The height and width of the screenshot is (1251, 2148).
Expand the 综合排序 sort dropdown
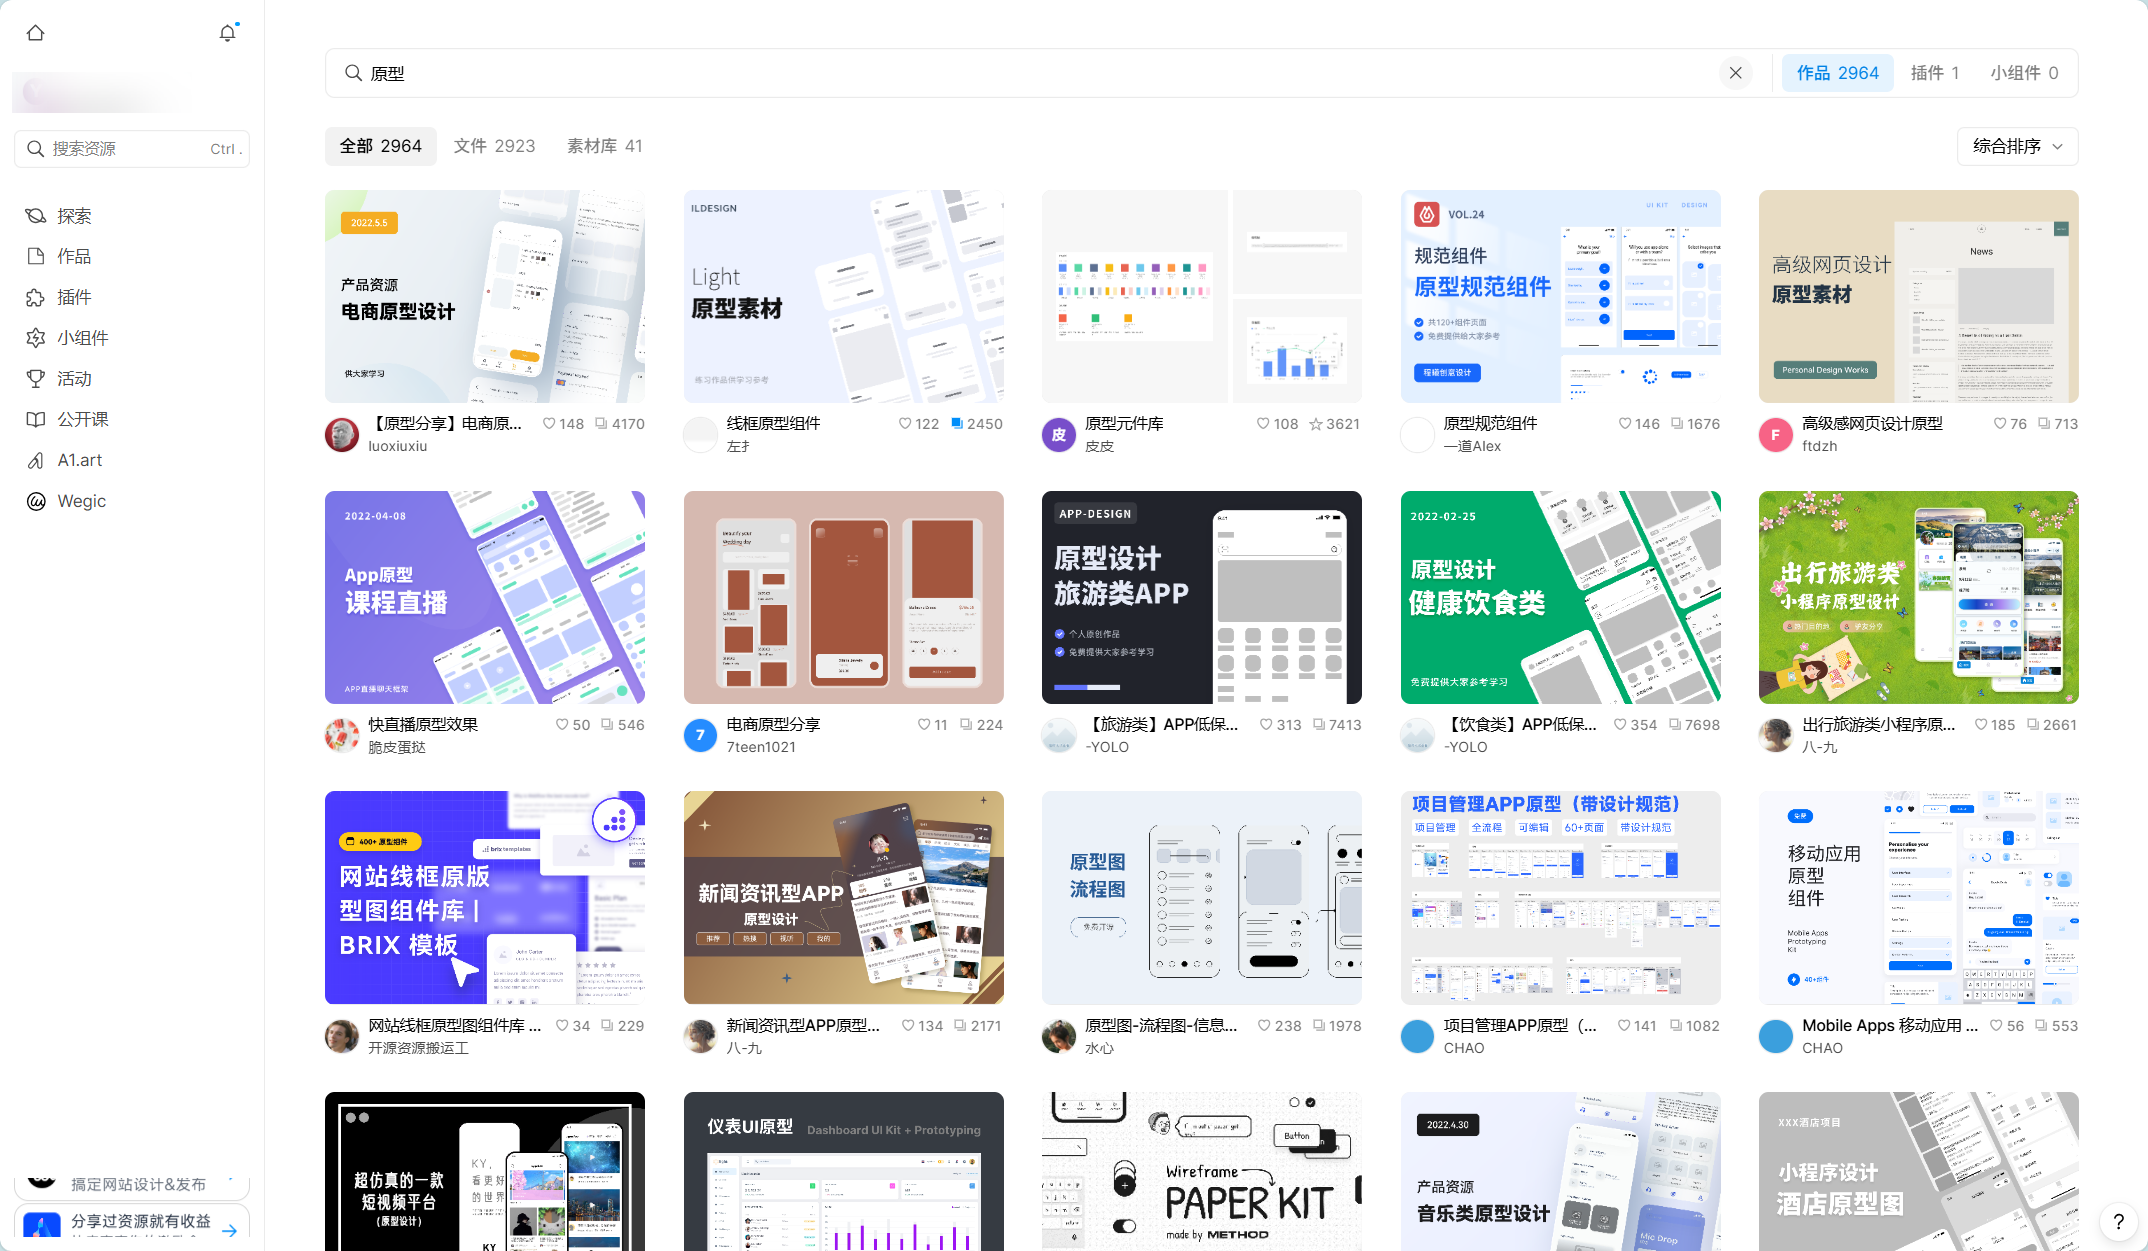pos(2017,146)
